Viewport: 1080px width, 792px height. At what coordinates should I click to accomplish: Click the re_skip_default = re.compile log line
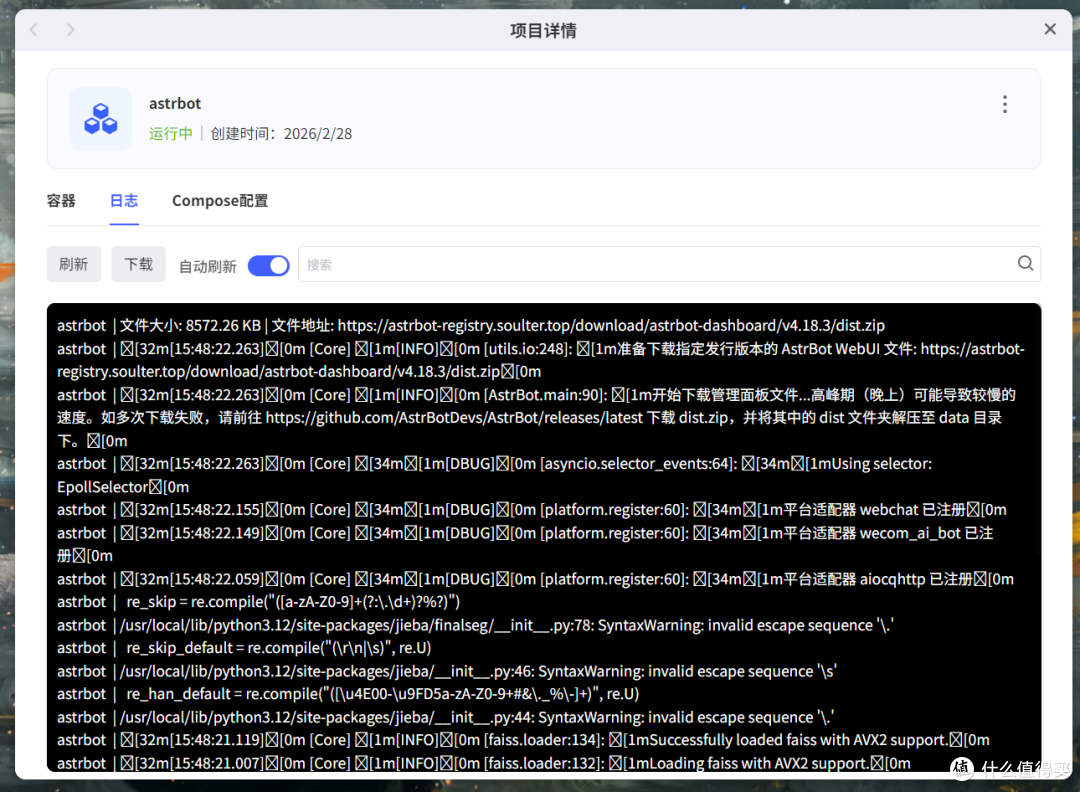click(244, 648)
